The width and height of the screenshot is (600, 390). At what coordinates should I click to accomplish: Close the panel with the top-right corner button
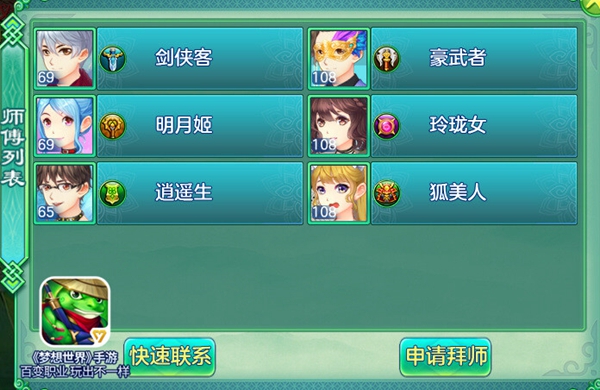(591, 5)
